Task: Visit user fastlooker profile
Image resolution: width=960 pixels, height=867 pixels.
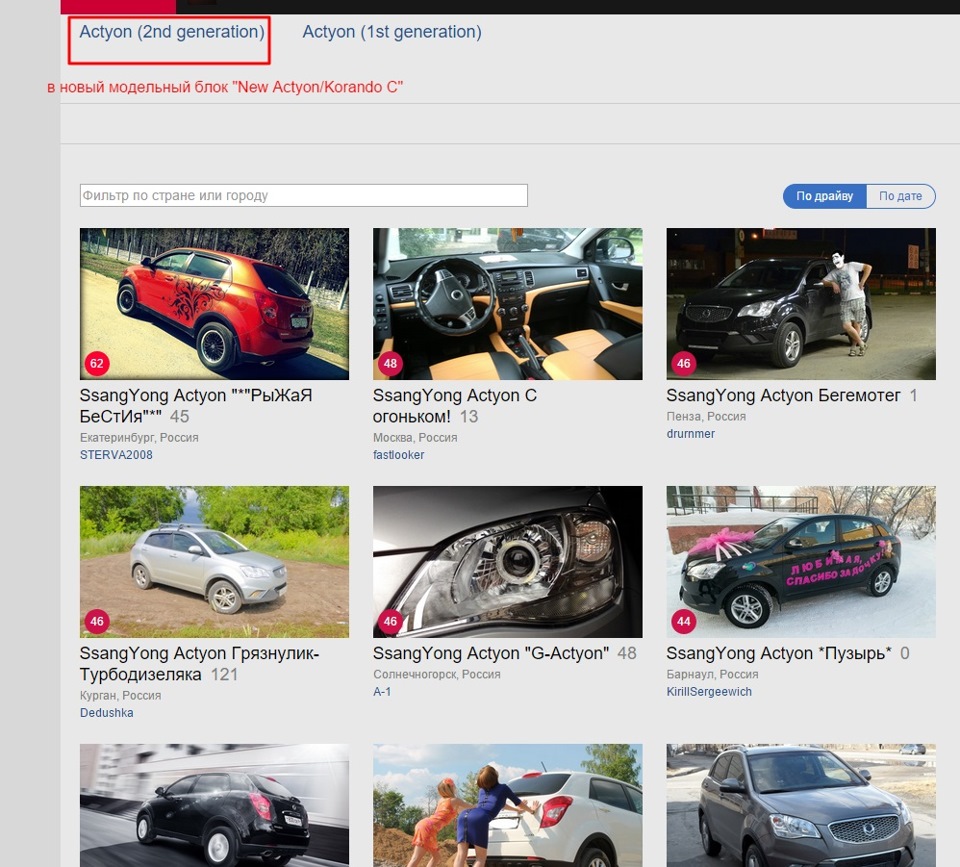Action: tap(399, 455)
